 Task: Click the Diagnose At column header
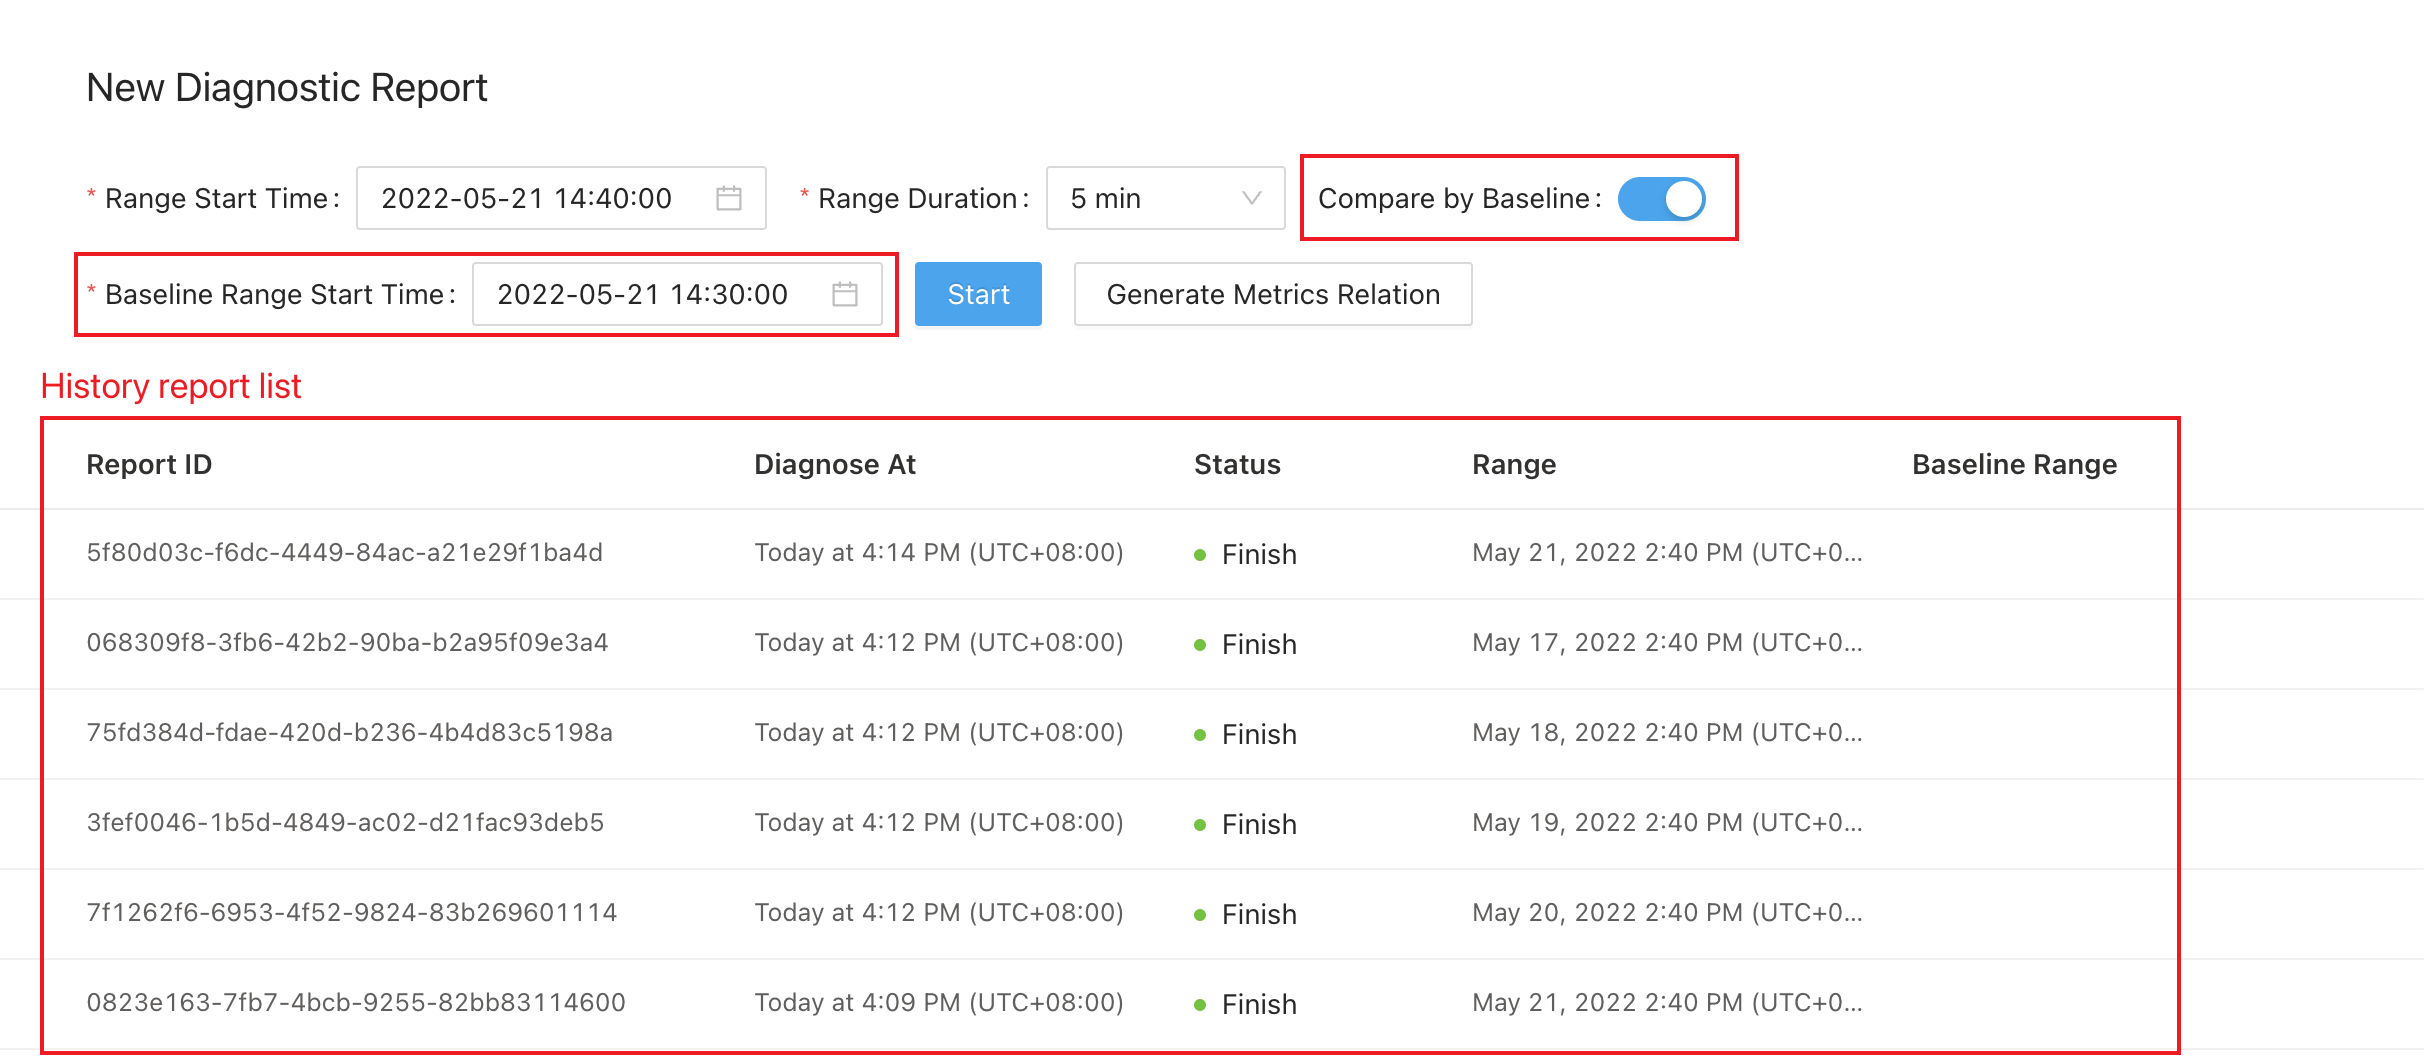835,464
